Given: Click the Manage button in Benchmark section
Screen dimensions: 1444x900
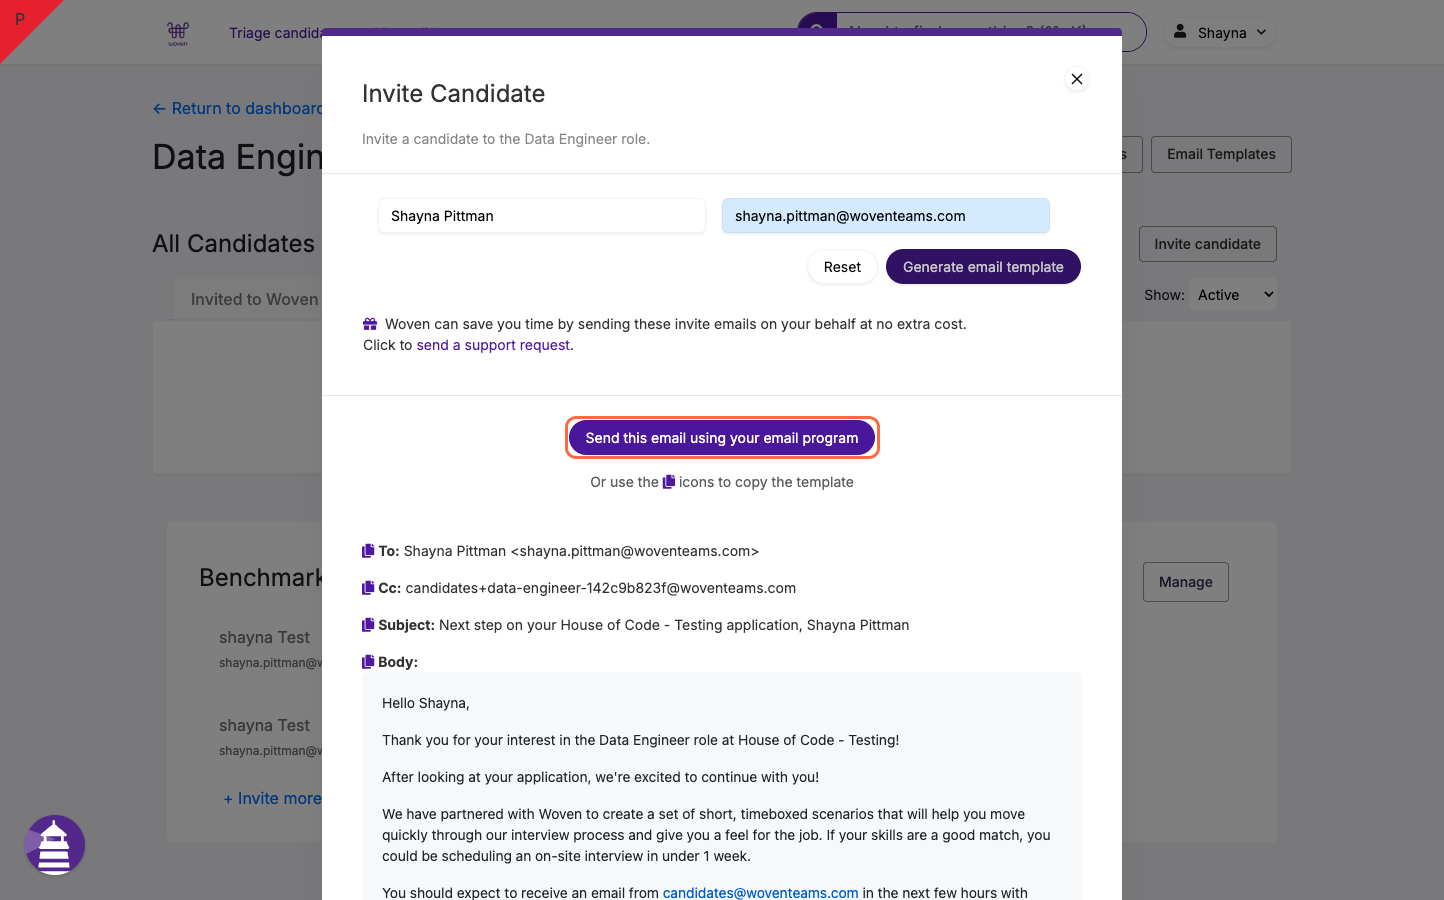Looking at the screenshot, I should [1186, 582].
